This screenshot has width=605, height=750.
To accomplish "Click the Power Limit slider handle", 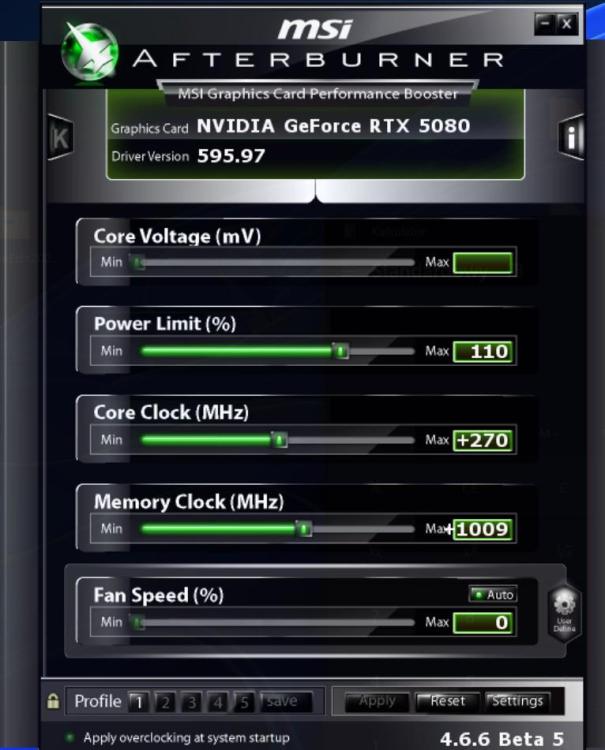I will (x=341, y=352).
